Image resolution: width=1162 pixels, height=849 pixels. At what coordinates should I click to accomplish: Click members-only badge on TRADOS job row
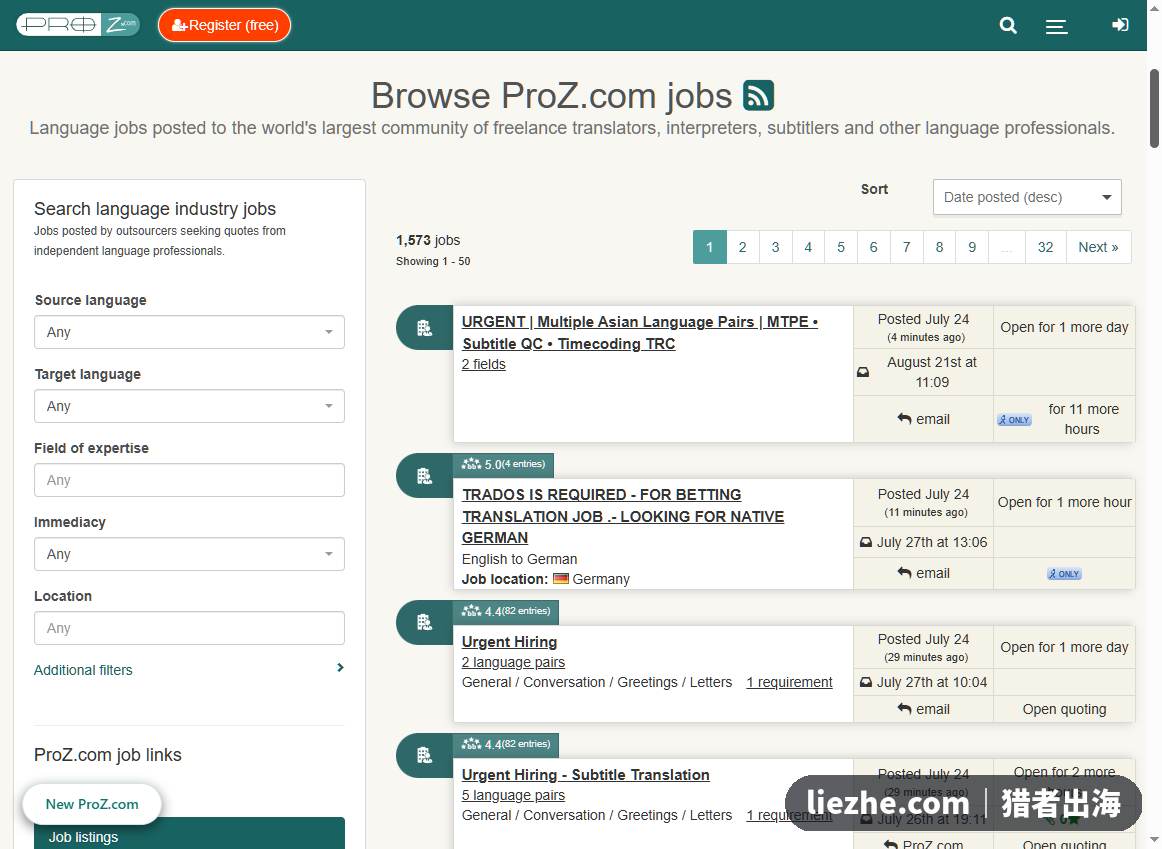click(x=1064, y=573)
